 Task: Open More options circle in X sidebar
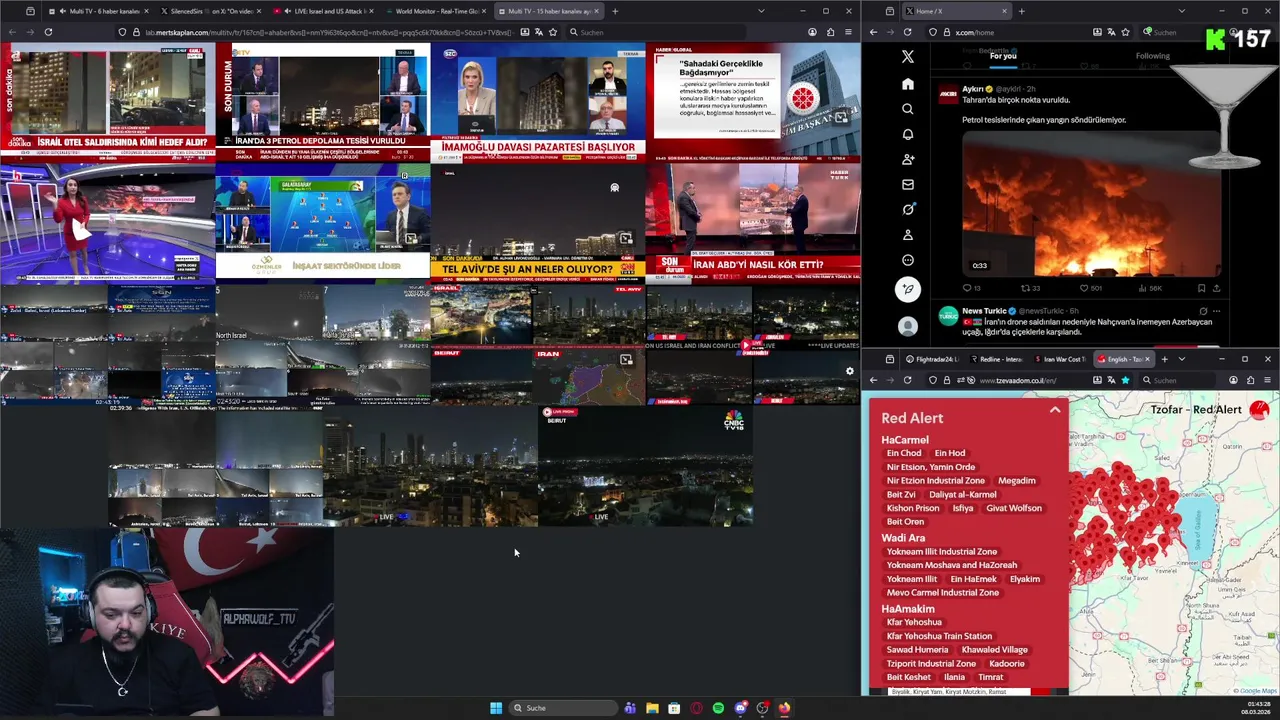click(x=907, y=260)
